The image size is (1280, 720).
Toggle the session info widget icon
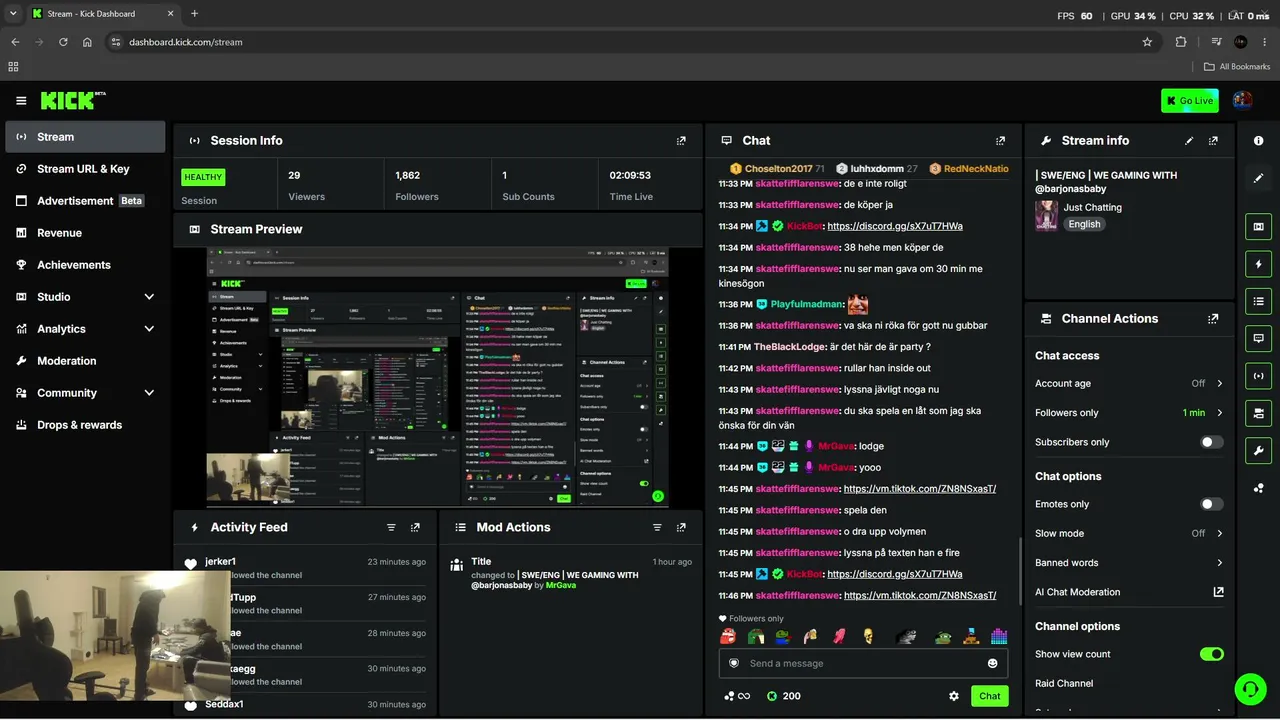[x=1259, y=376]
